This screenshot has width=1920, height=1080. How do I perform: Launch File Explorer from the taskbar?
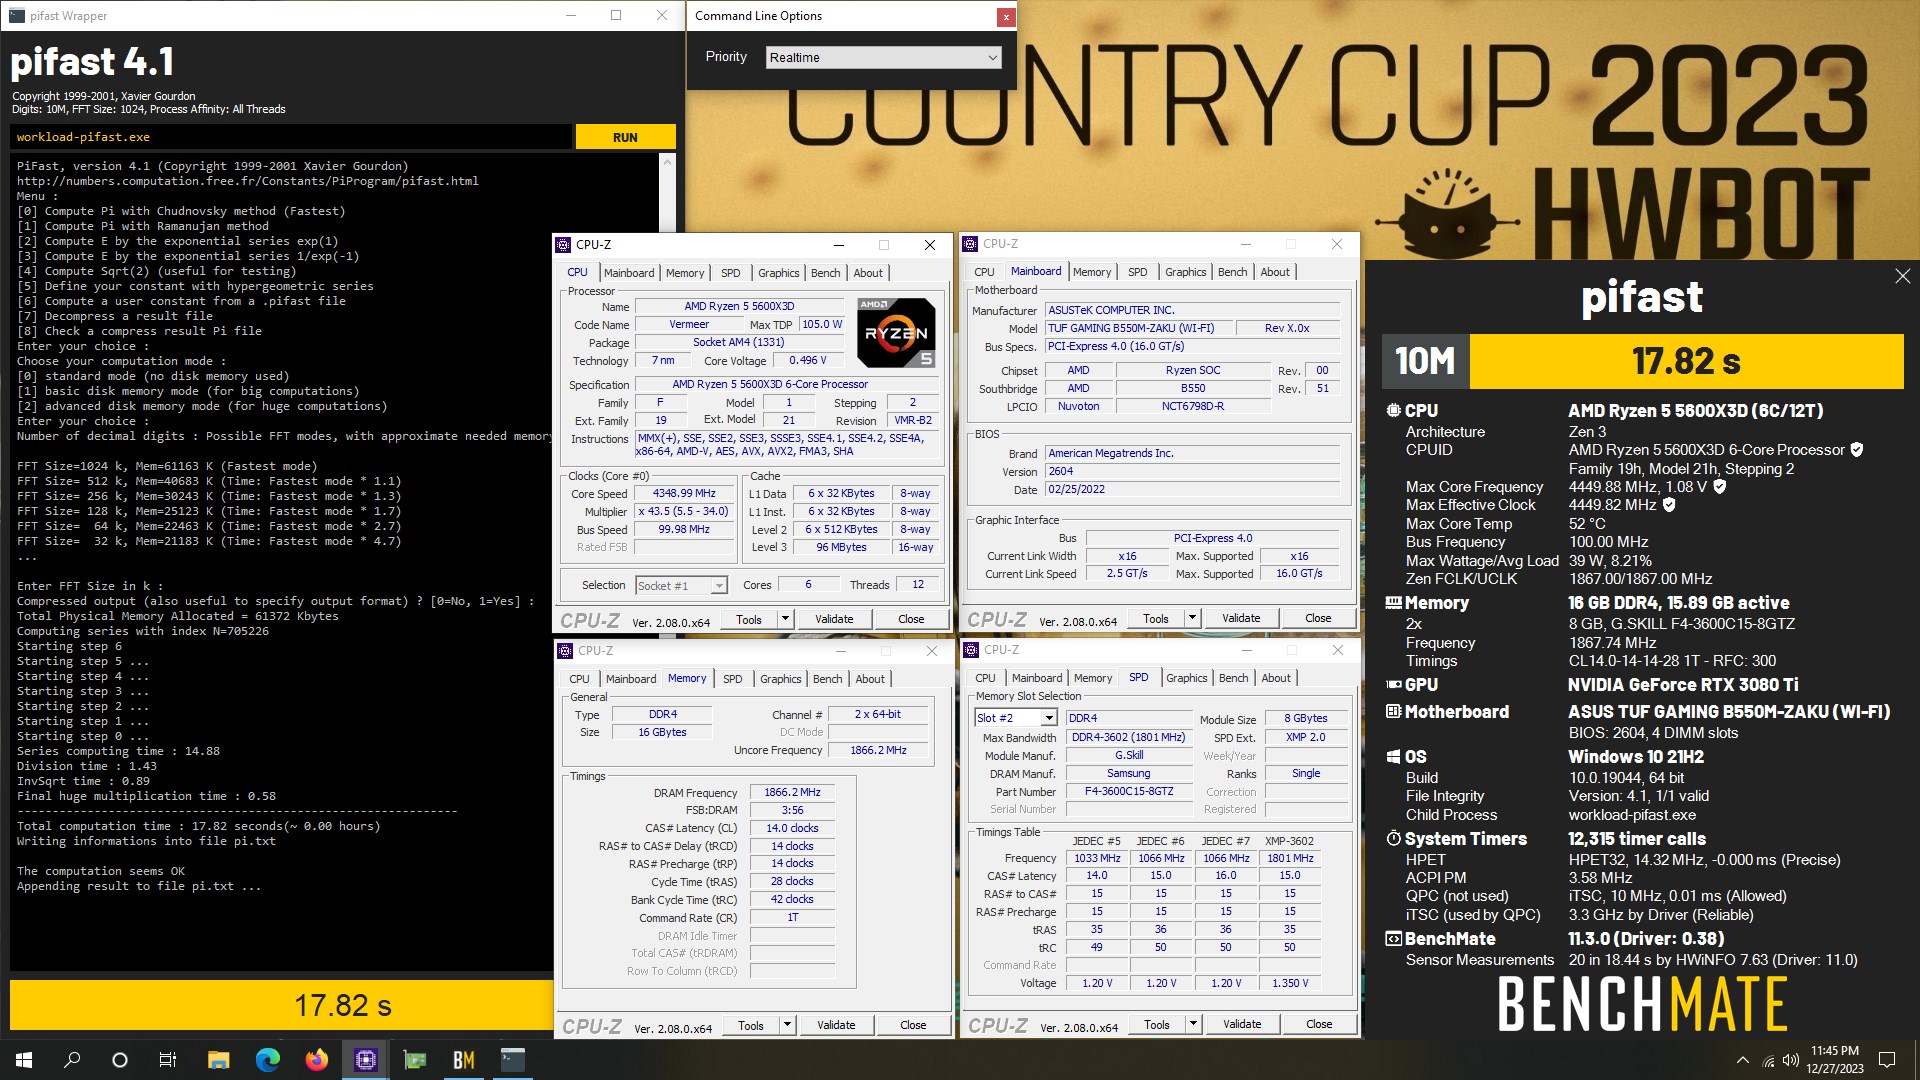(218, 1060)
